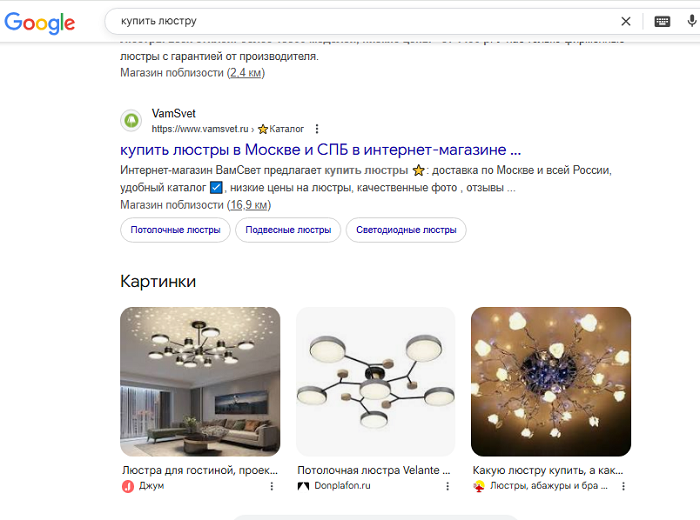Click the 16,9 км store distance link
This screenshot has width=700, height=520.
[248, 205]
